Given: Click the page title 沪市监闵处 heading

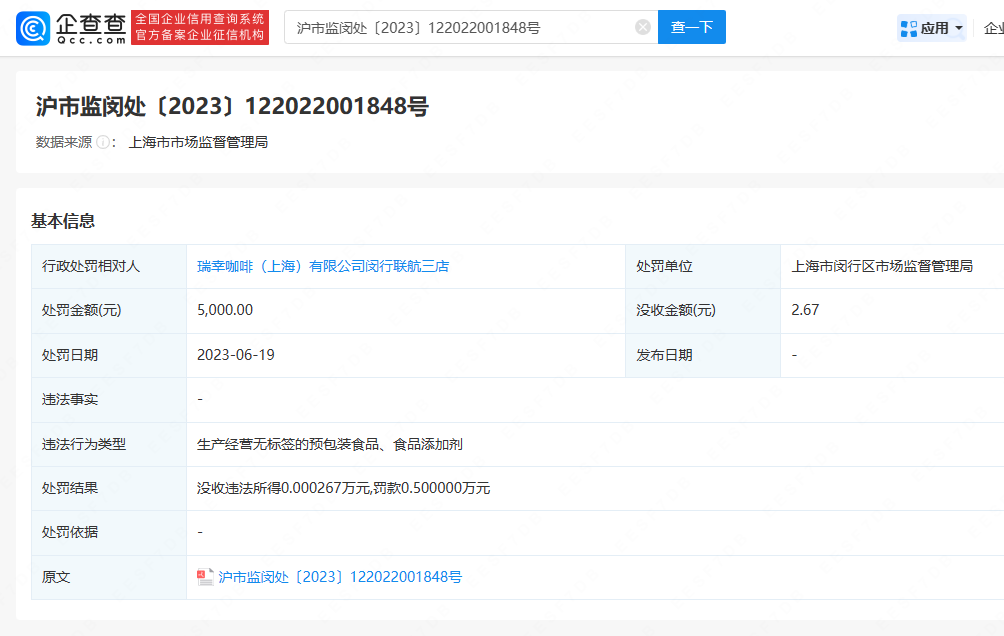Looking at the screenshot, I should [232, 106].
